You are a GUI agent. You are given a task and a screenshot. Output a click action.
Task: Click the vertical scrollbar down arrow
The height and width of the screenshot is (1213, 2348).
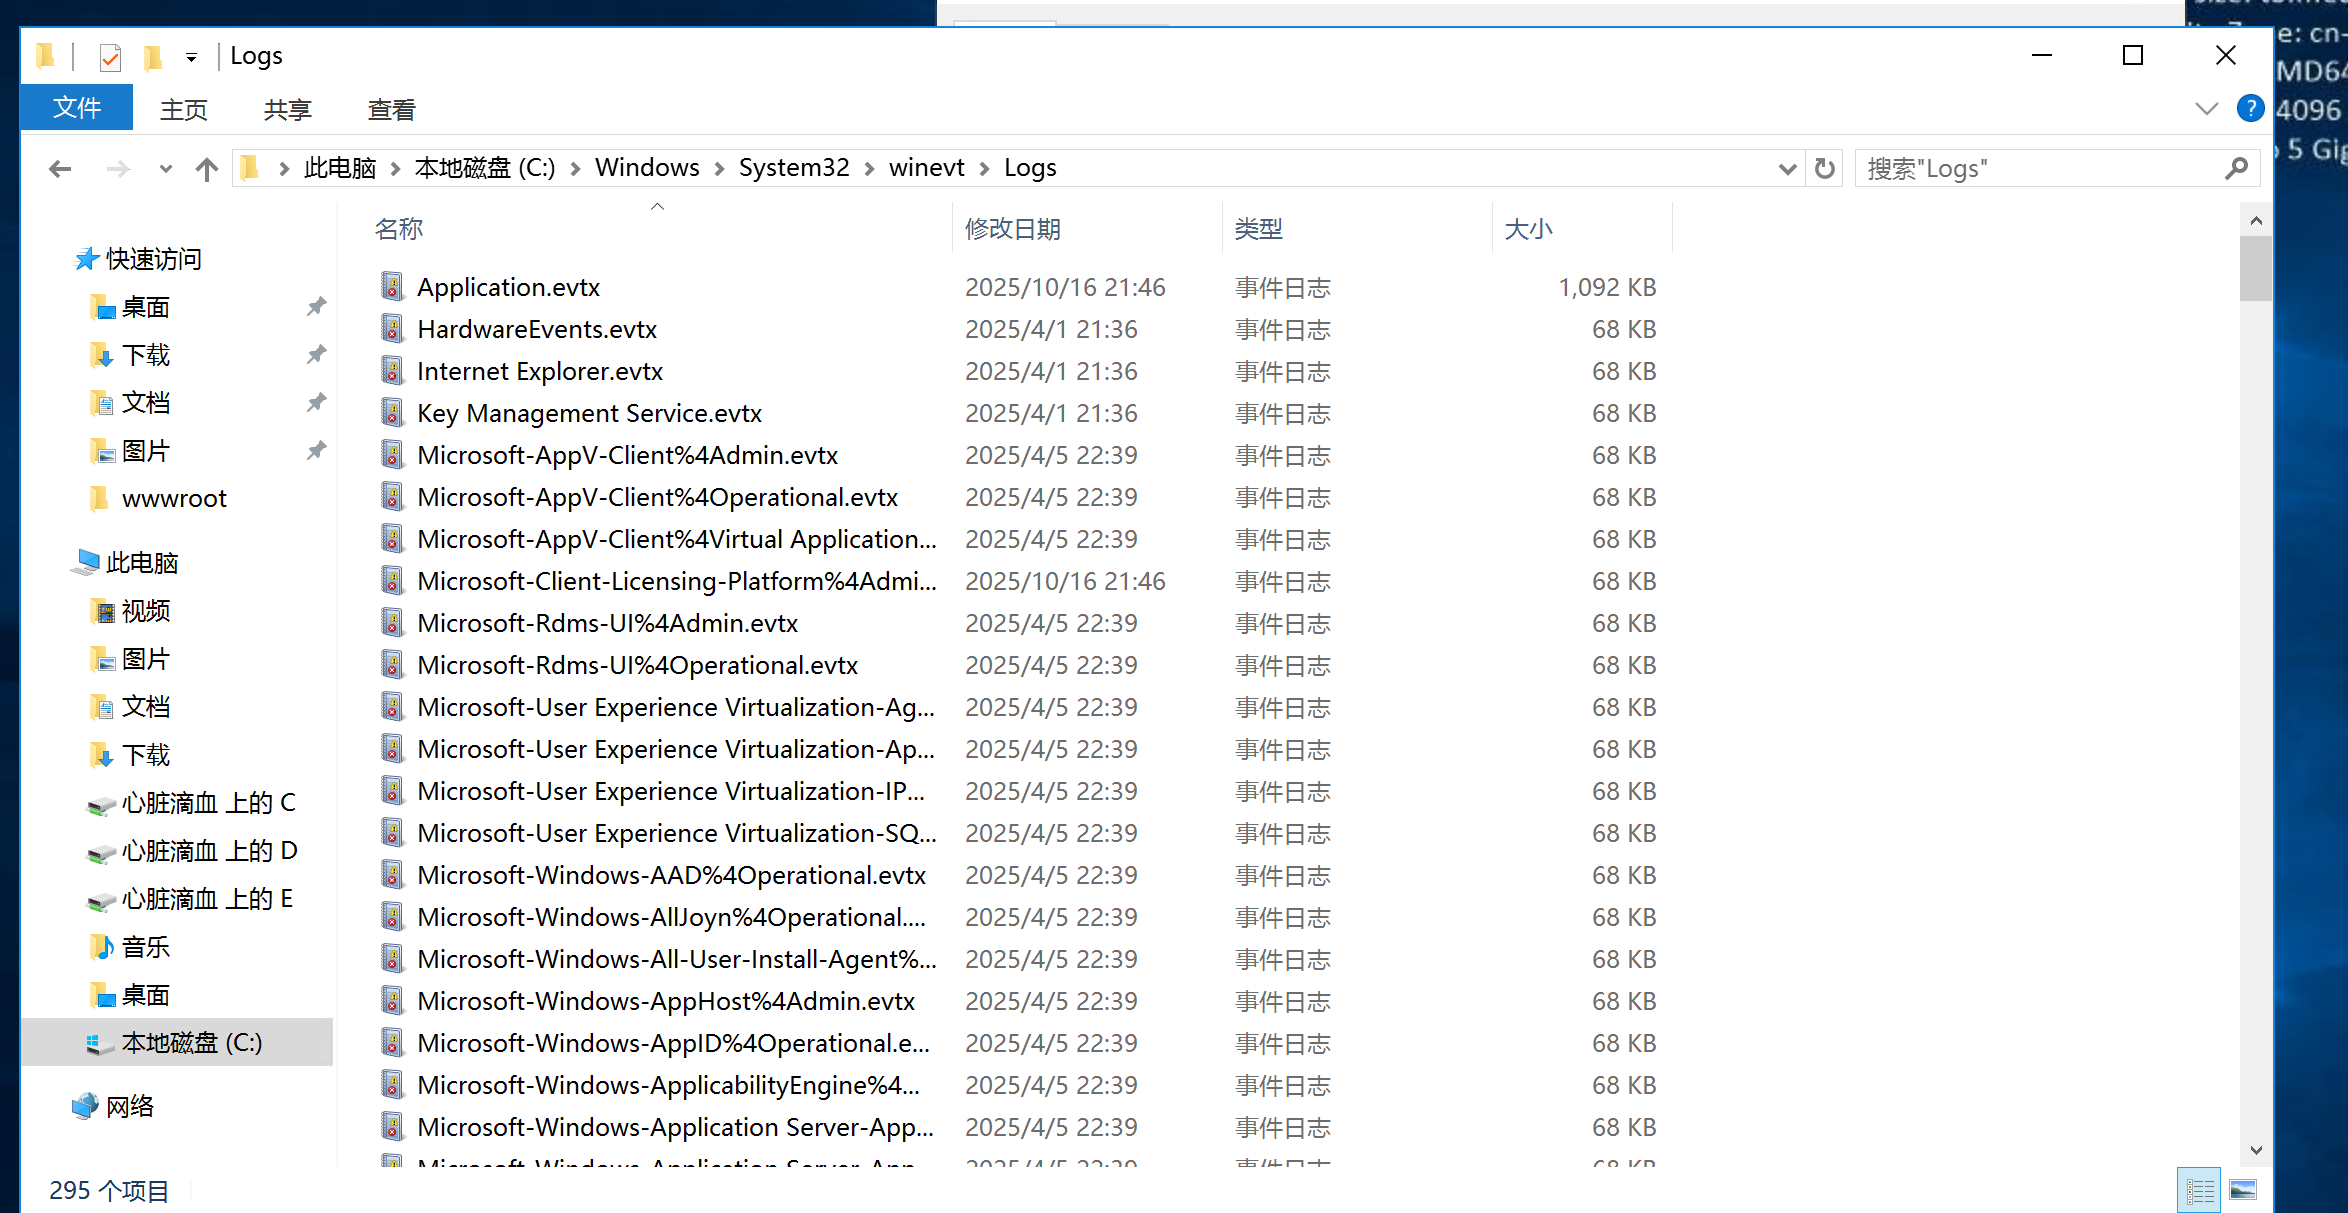(2255, 1150)
